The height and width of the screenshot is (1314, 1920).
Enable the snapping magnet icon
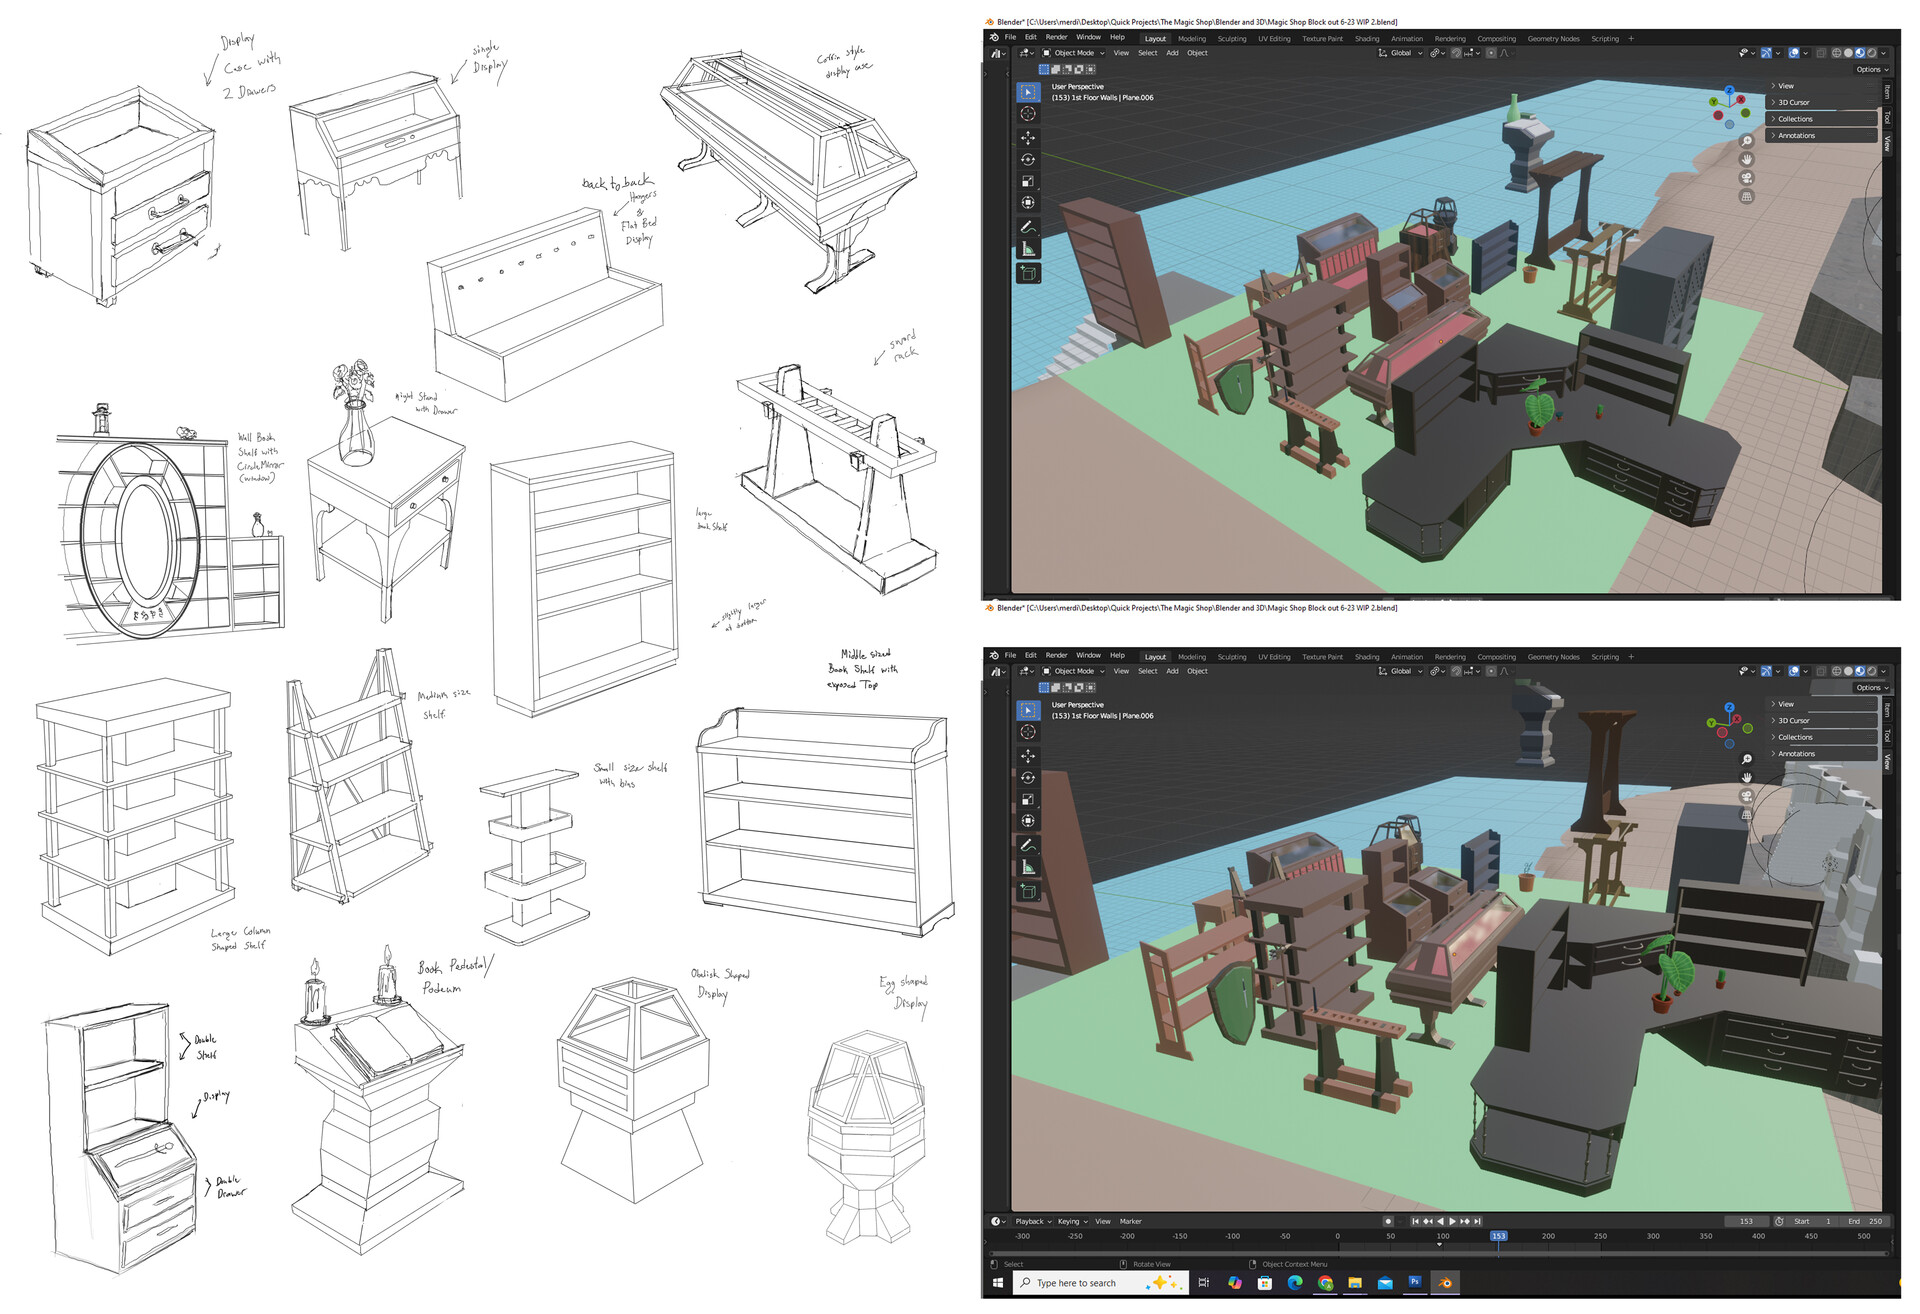1455,53
